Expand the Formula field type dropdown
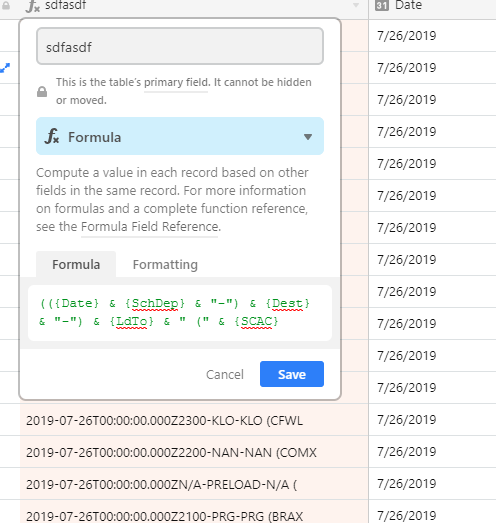The width and height of the screenshot is (496, 523). [180, 136]
